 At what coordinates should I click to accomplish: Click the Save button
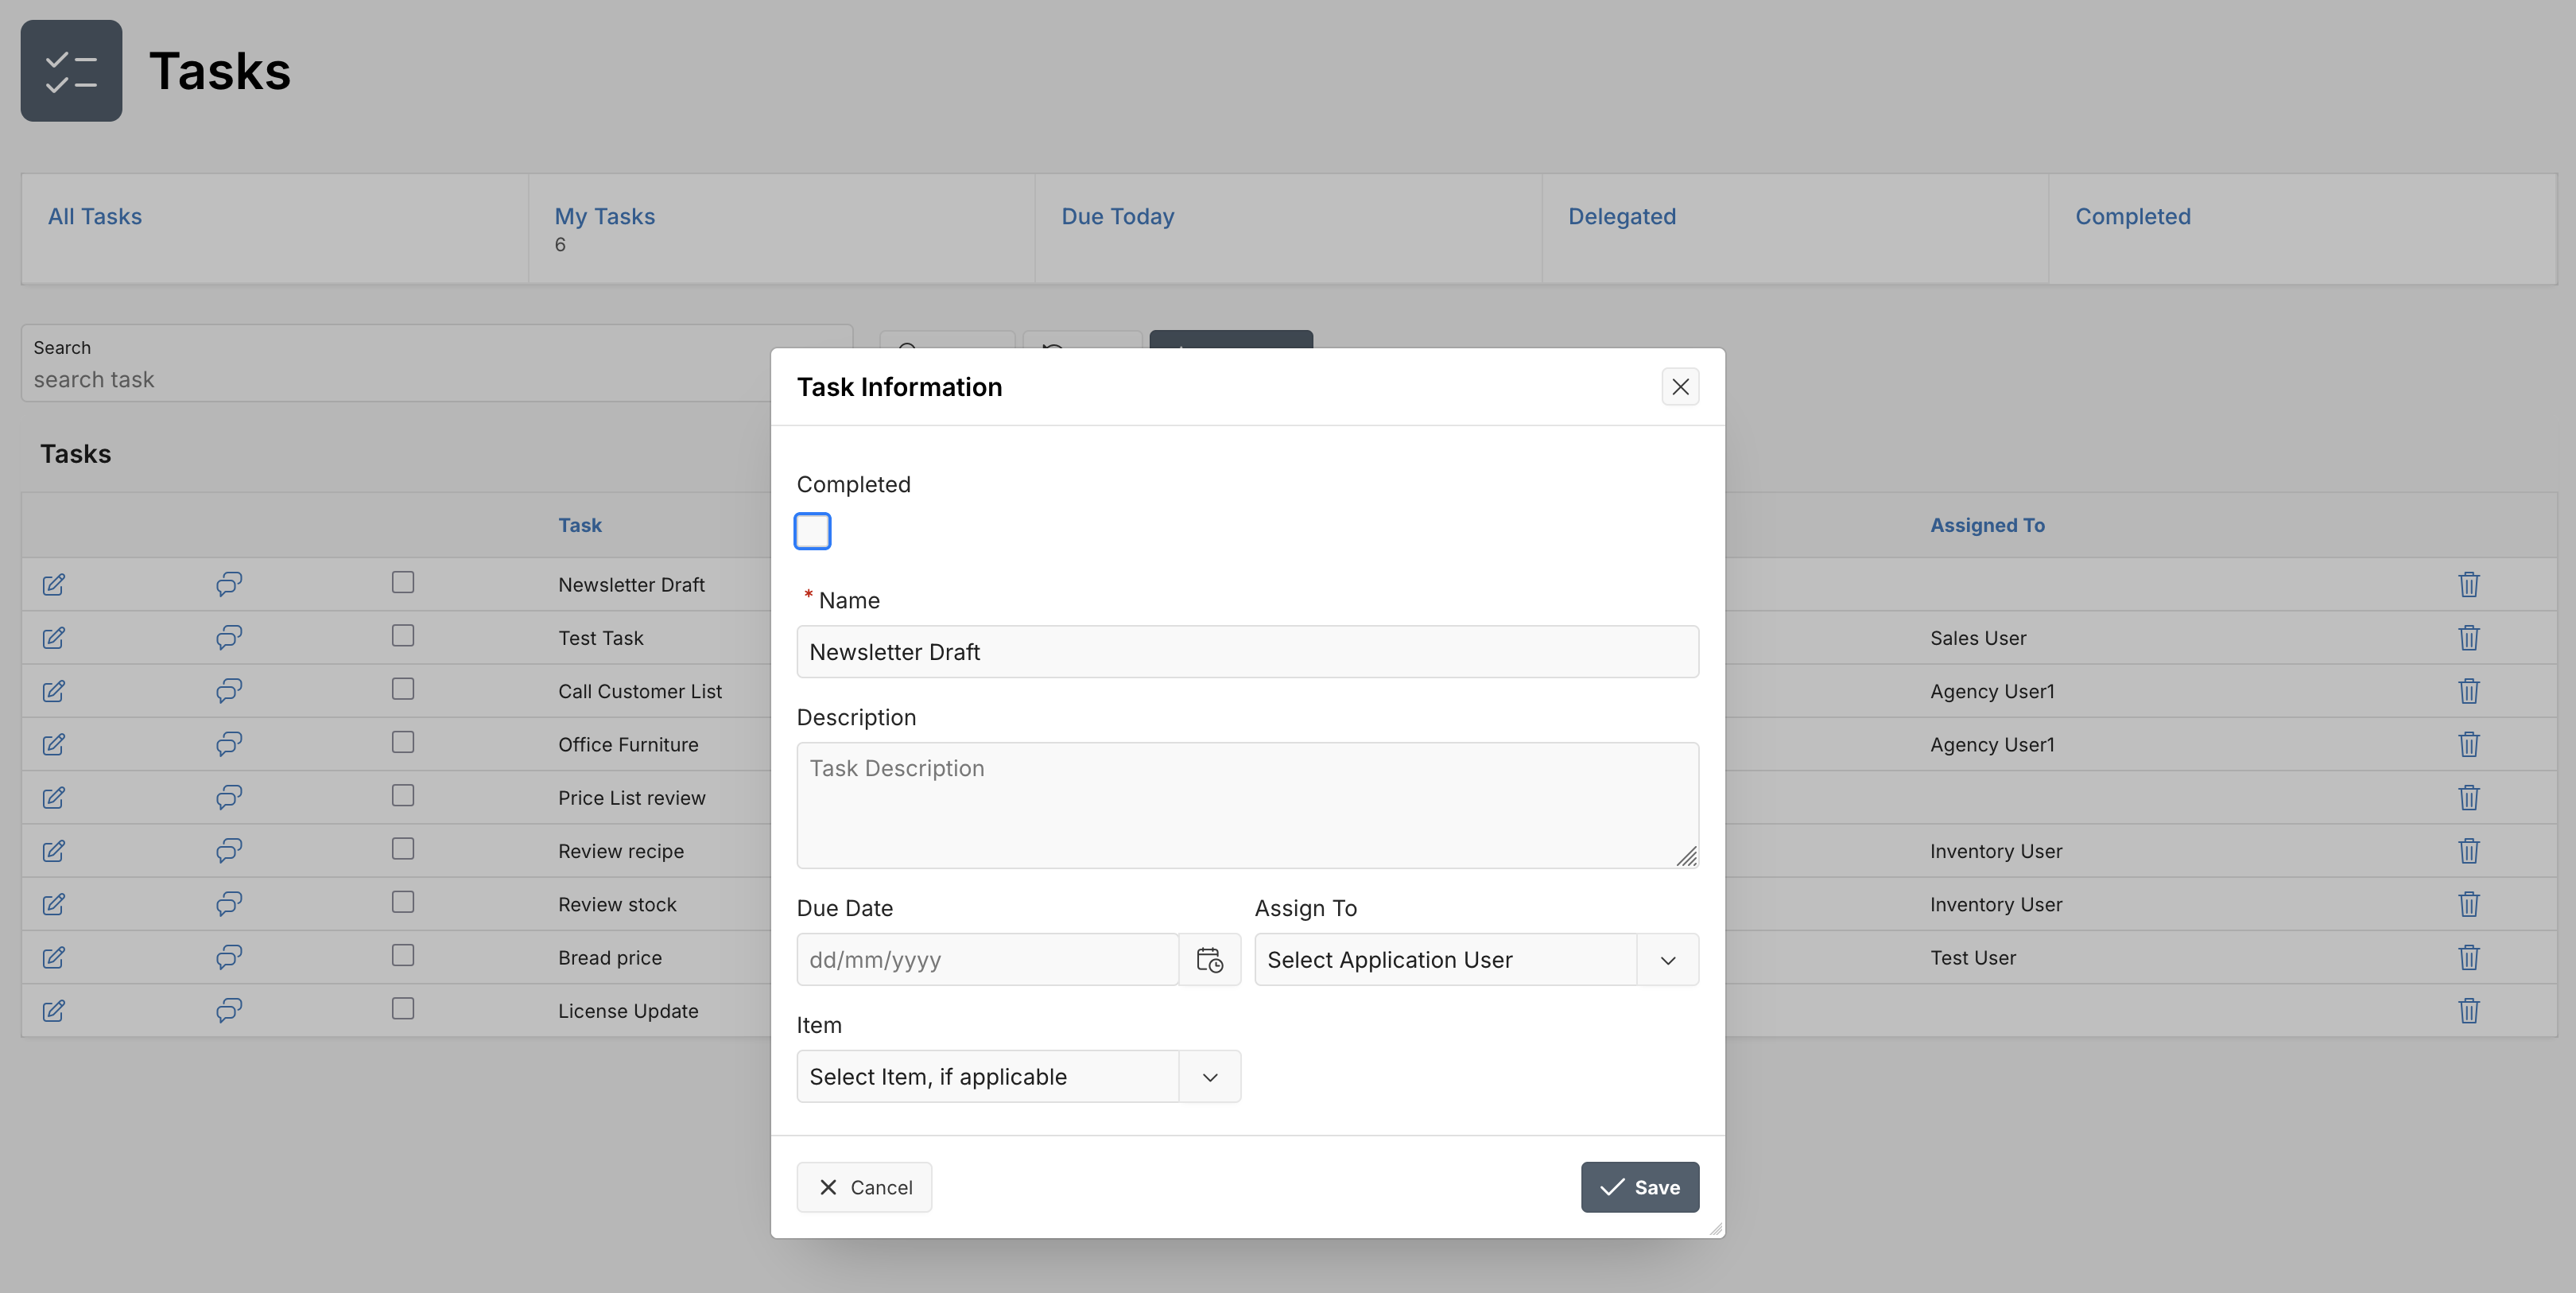click(x=1639, y=1187)
